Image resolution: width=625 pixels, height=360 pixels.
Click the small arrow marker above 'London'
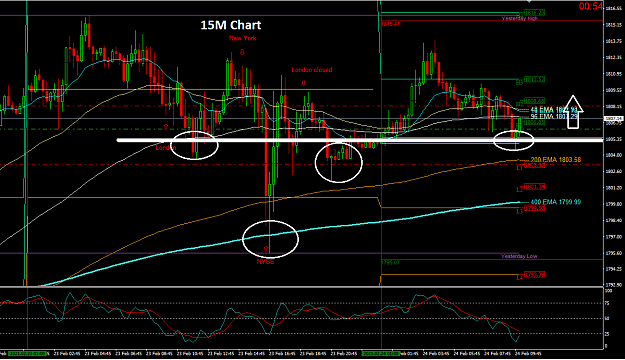point(166,126)
